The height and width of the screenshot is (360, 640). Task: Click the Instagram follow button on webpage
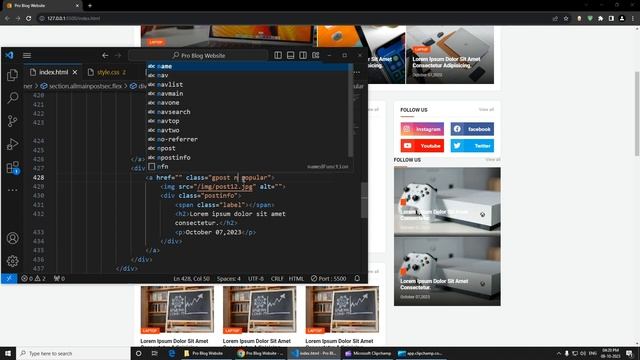pyautogui.click(x=422, y=129)
